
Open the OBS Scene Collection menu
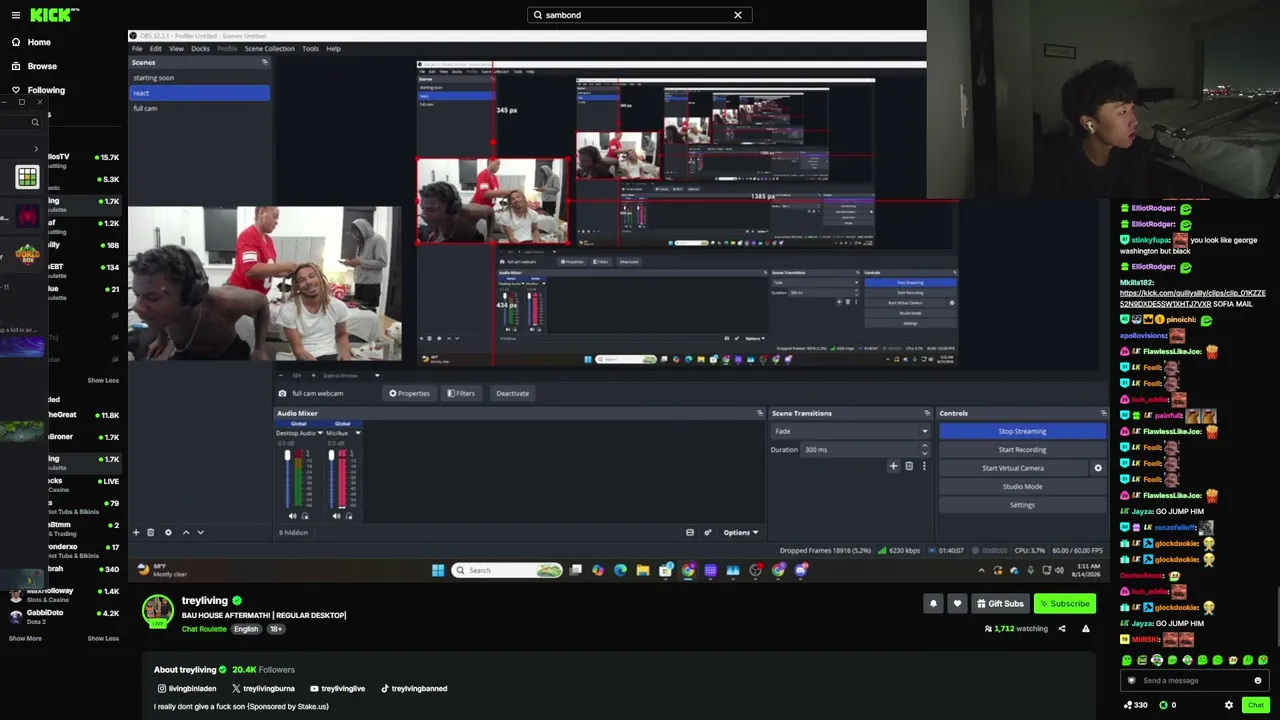point(270,49)
